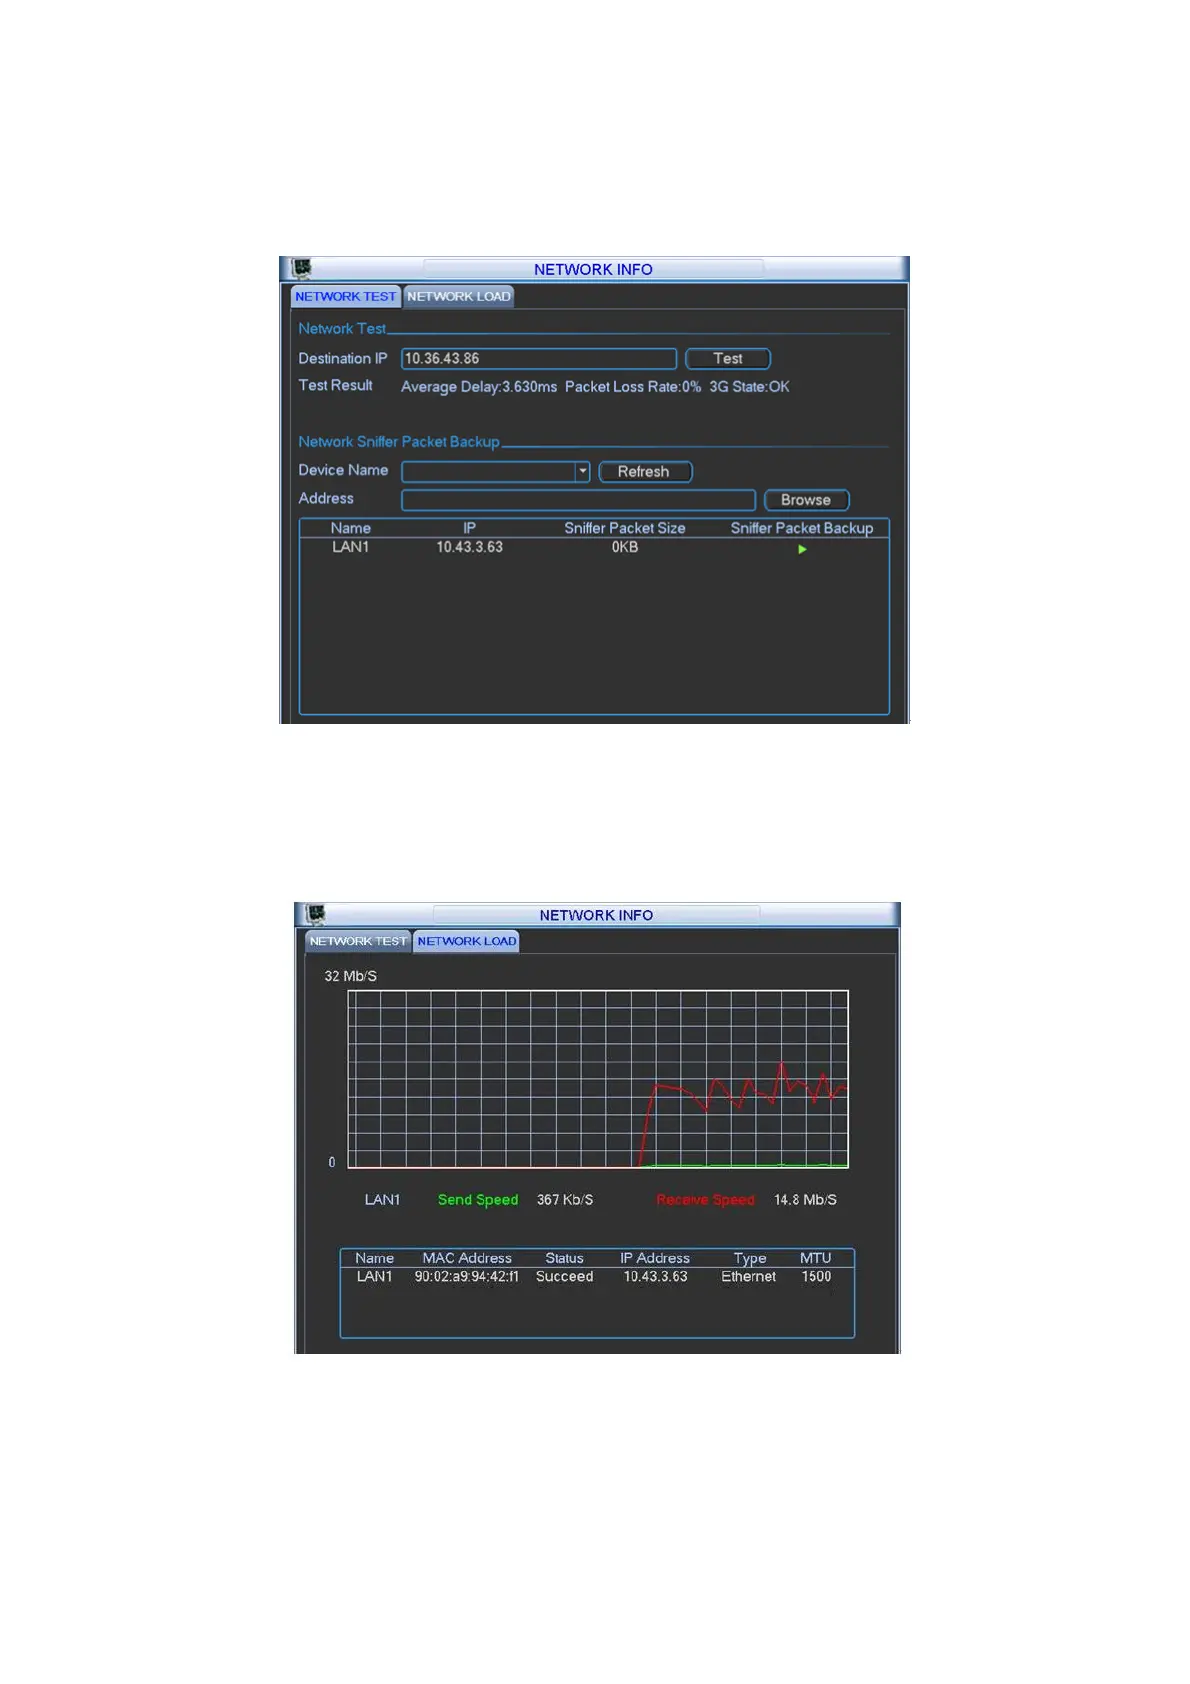This screenshot has height=1684, width=1190.
Task: Click the Succeed status cell
Action: [x=564, y=1277]
